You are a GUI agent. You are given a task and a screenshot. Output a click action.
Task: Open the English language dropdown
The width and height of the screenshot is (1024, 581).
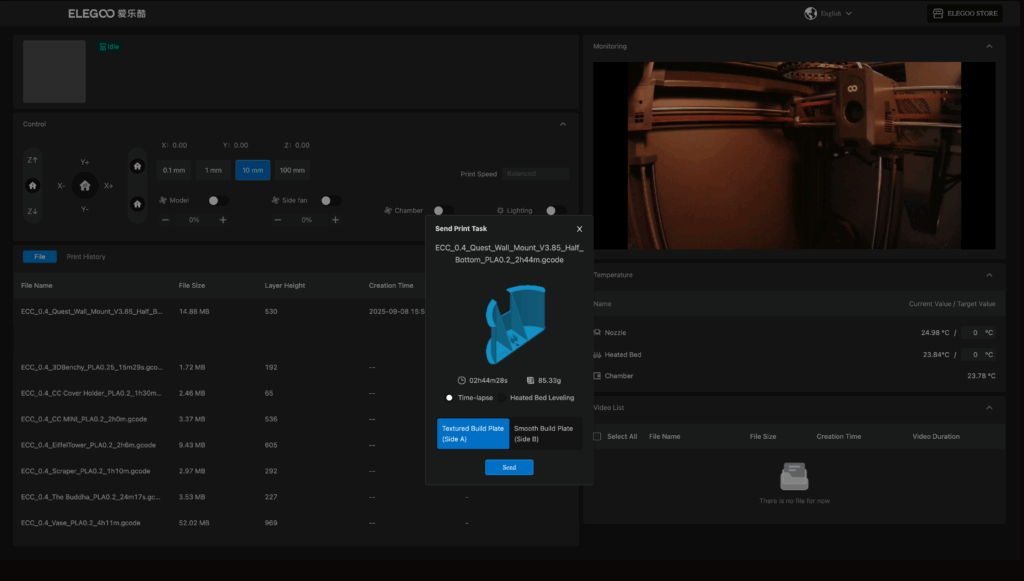pos(836,13)
